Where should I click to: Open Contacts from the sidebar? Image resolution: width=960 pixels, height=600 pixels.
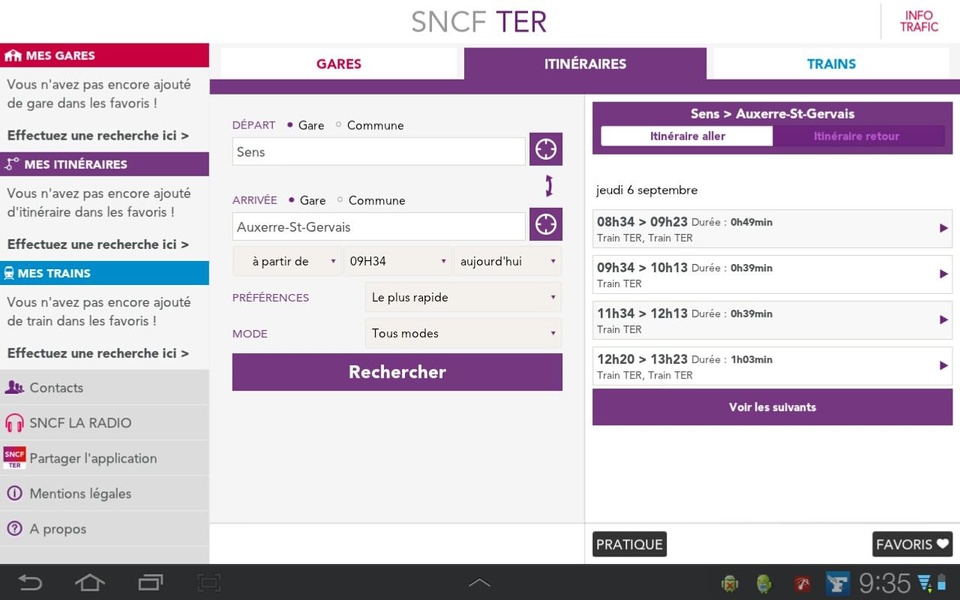click(x=104, y=388)
